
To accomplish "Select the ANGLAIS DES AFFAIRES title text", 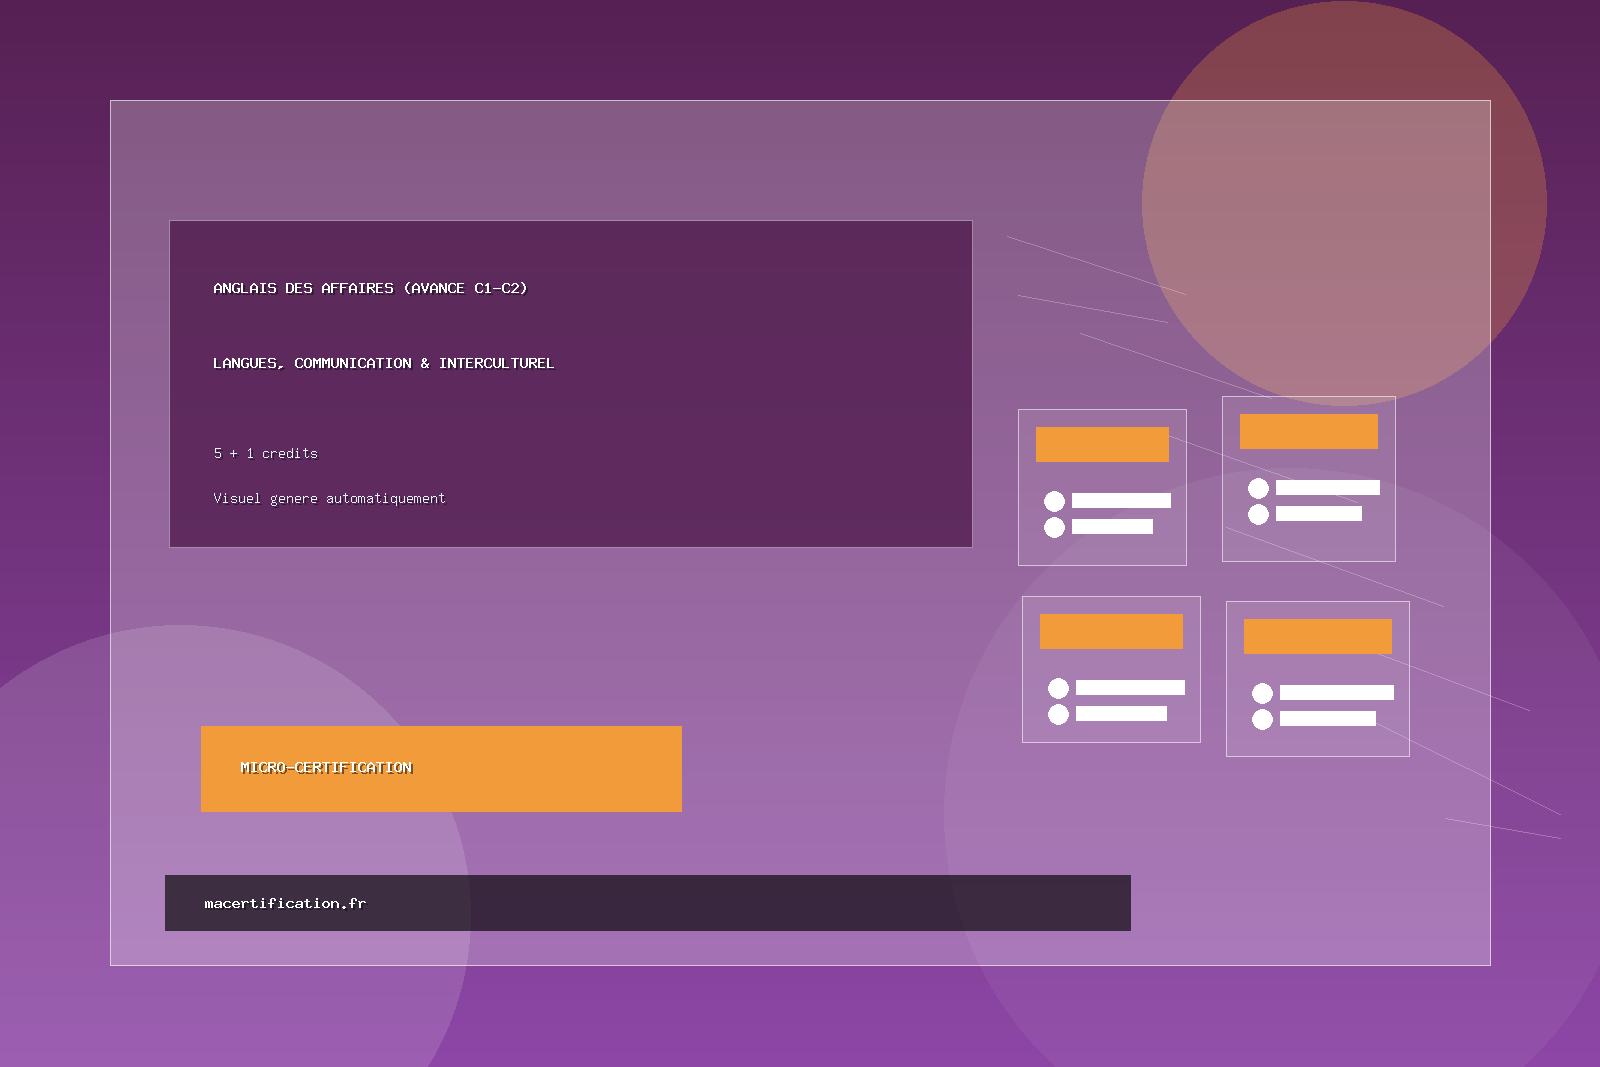I will click(x=370, y=288).
